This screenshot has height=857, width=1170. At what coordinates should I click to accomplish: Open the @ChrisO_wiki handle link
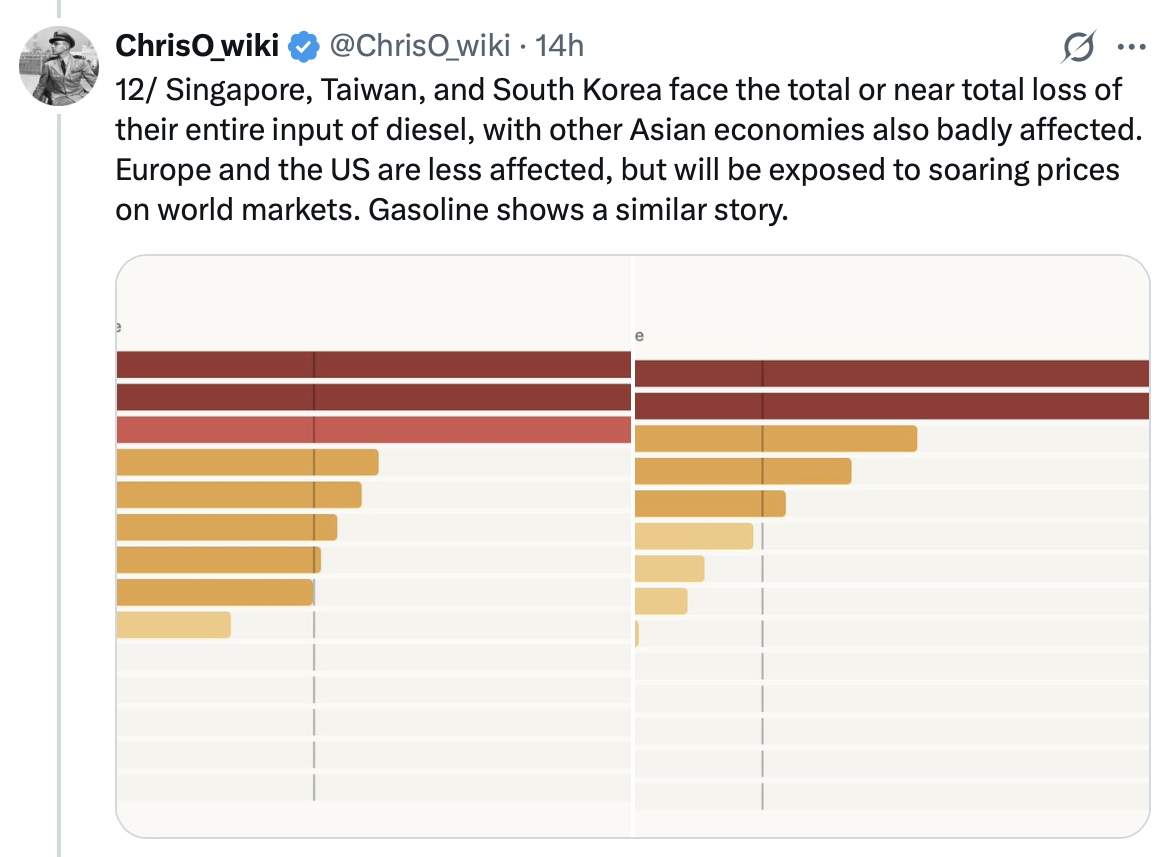tap(420, 46)
